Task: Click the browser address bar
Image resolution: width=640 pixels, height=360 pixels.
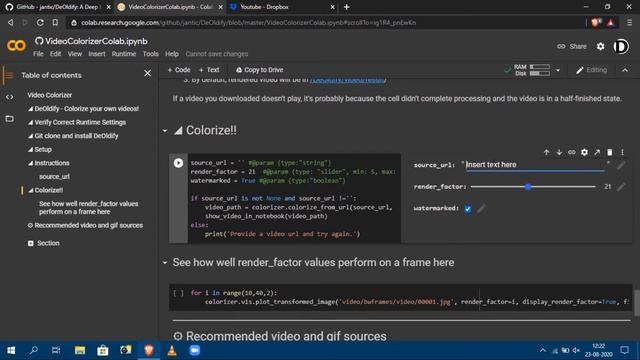Action: click(327, 22)
